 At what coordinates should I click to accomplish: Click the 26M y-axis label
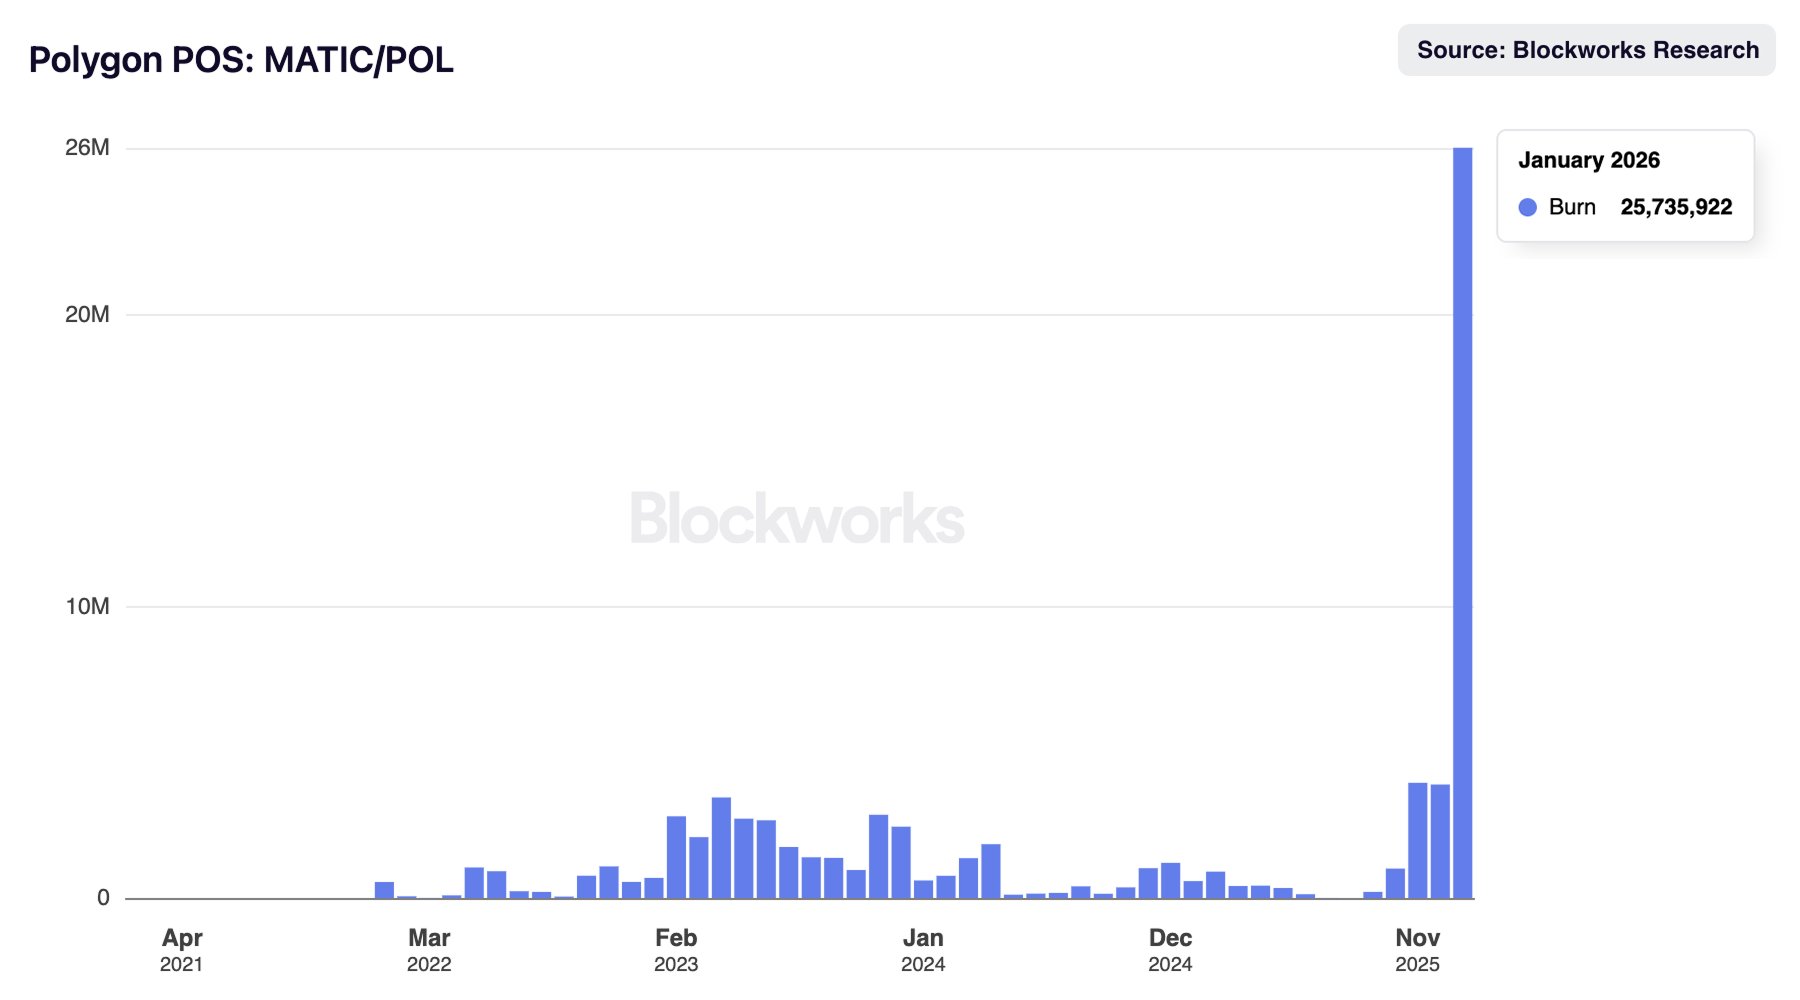[87, 148]
